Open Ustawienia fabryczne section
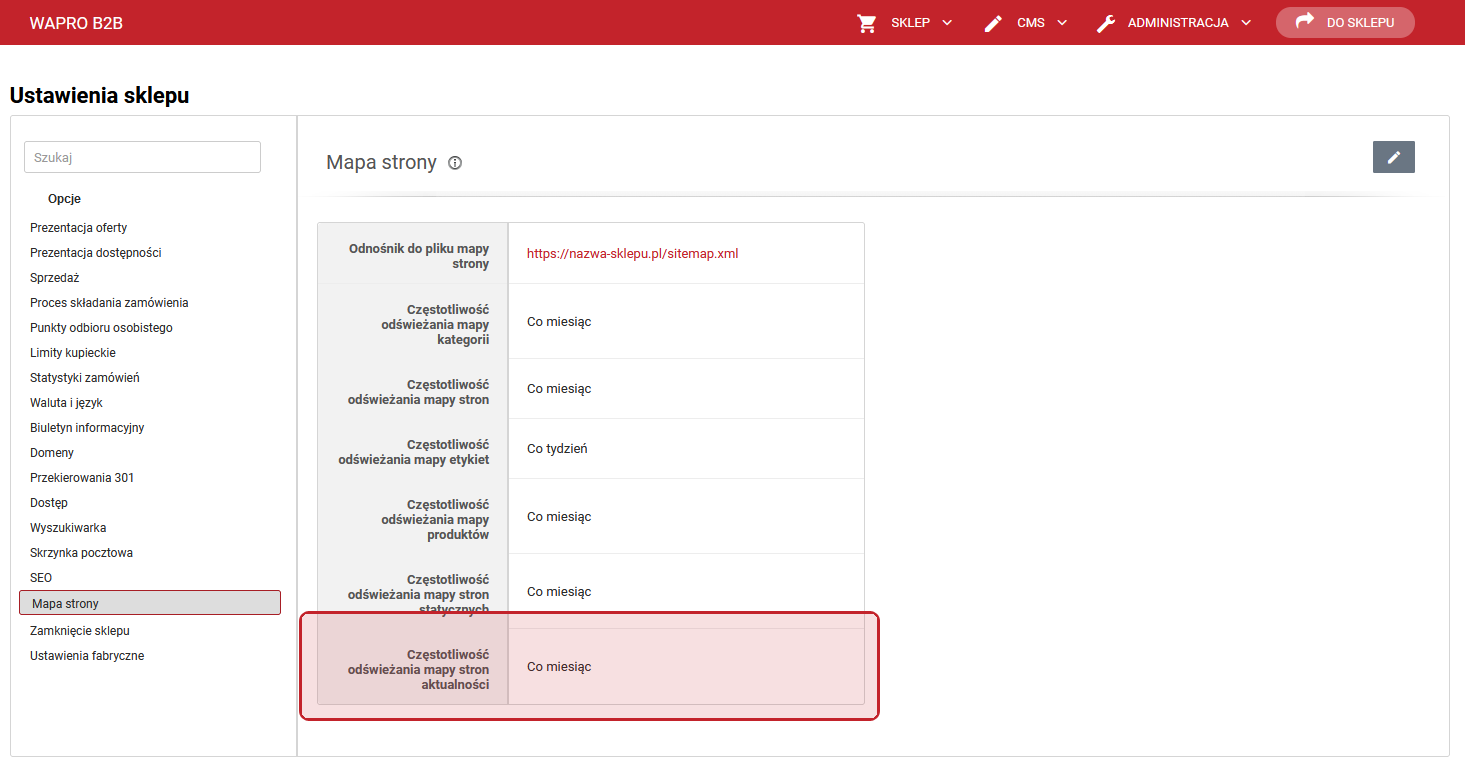 (87, 656)
